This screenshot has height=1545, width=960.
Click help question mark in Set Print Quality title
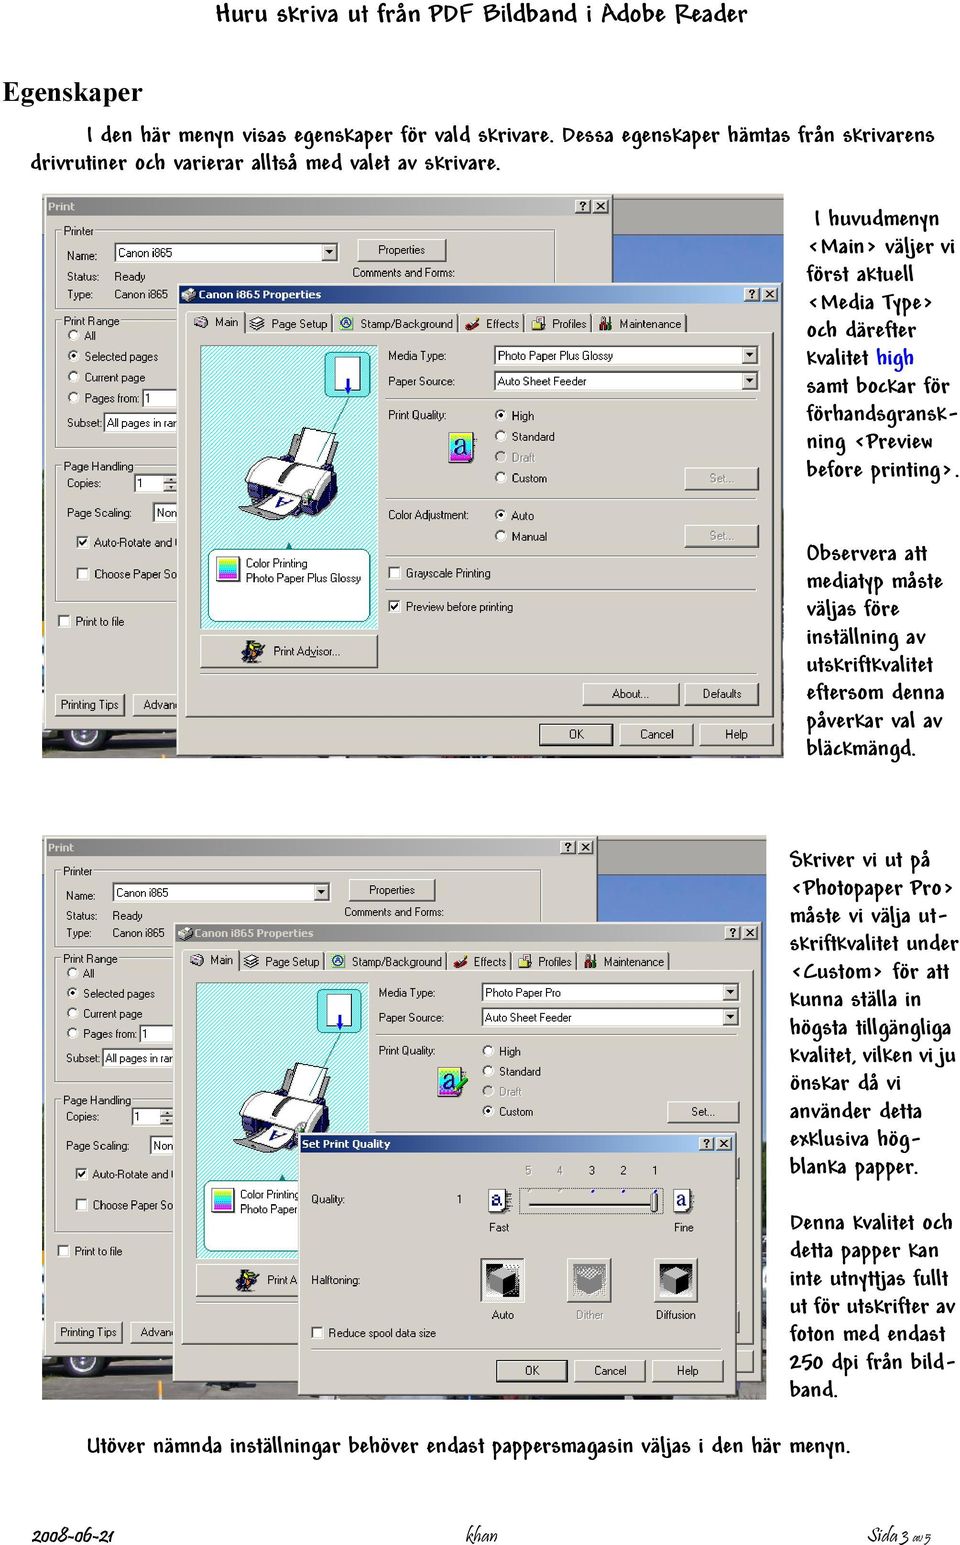(x=706, y=1143)
